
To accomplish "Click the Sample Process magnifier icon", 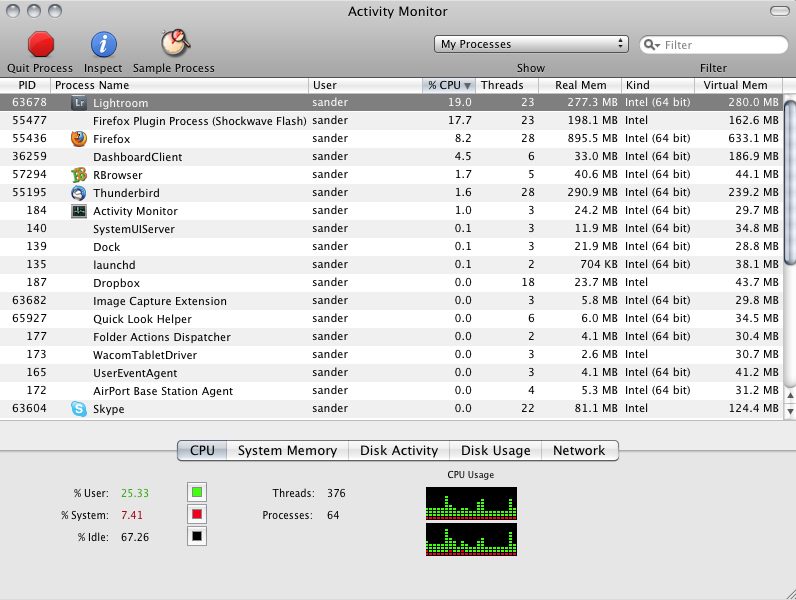I will pyautogui.click(x=176, y=43).
